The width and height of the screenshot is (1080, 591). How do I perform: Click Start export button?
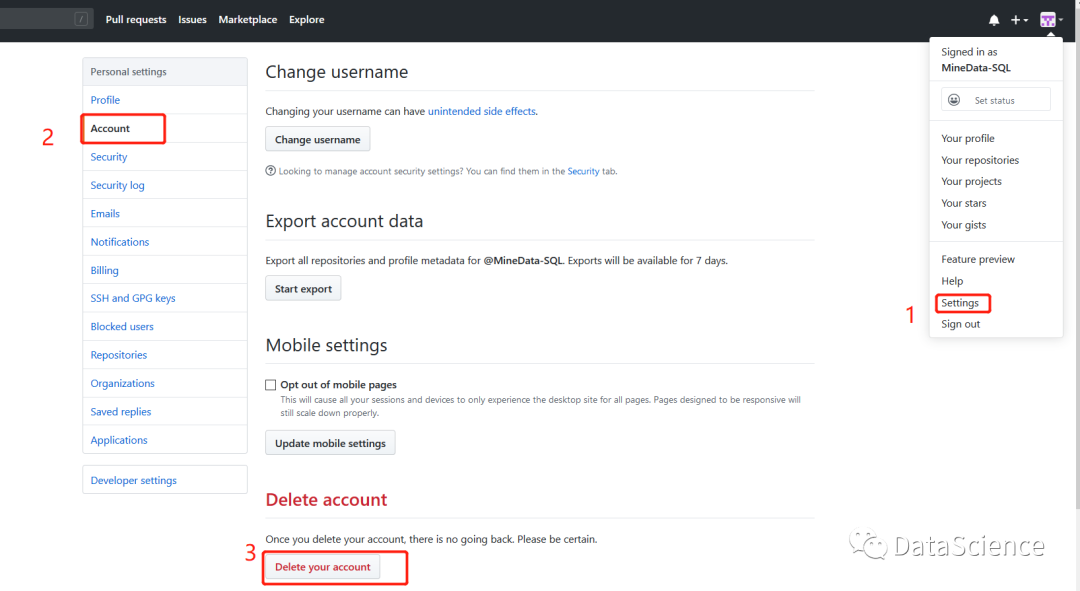303,289
